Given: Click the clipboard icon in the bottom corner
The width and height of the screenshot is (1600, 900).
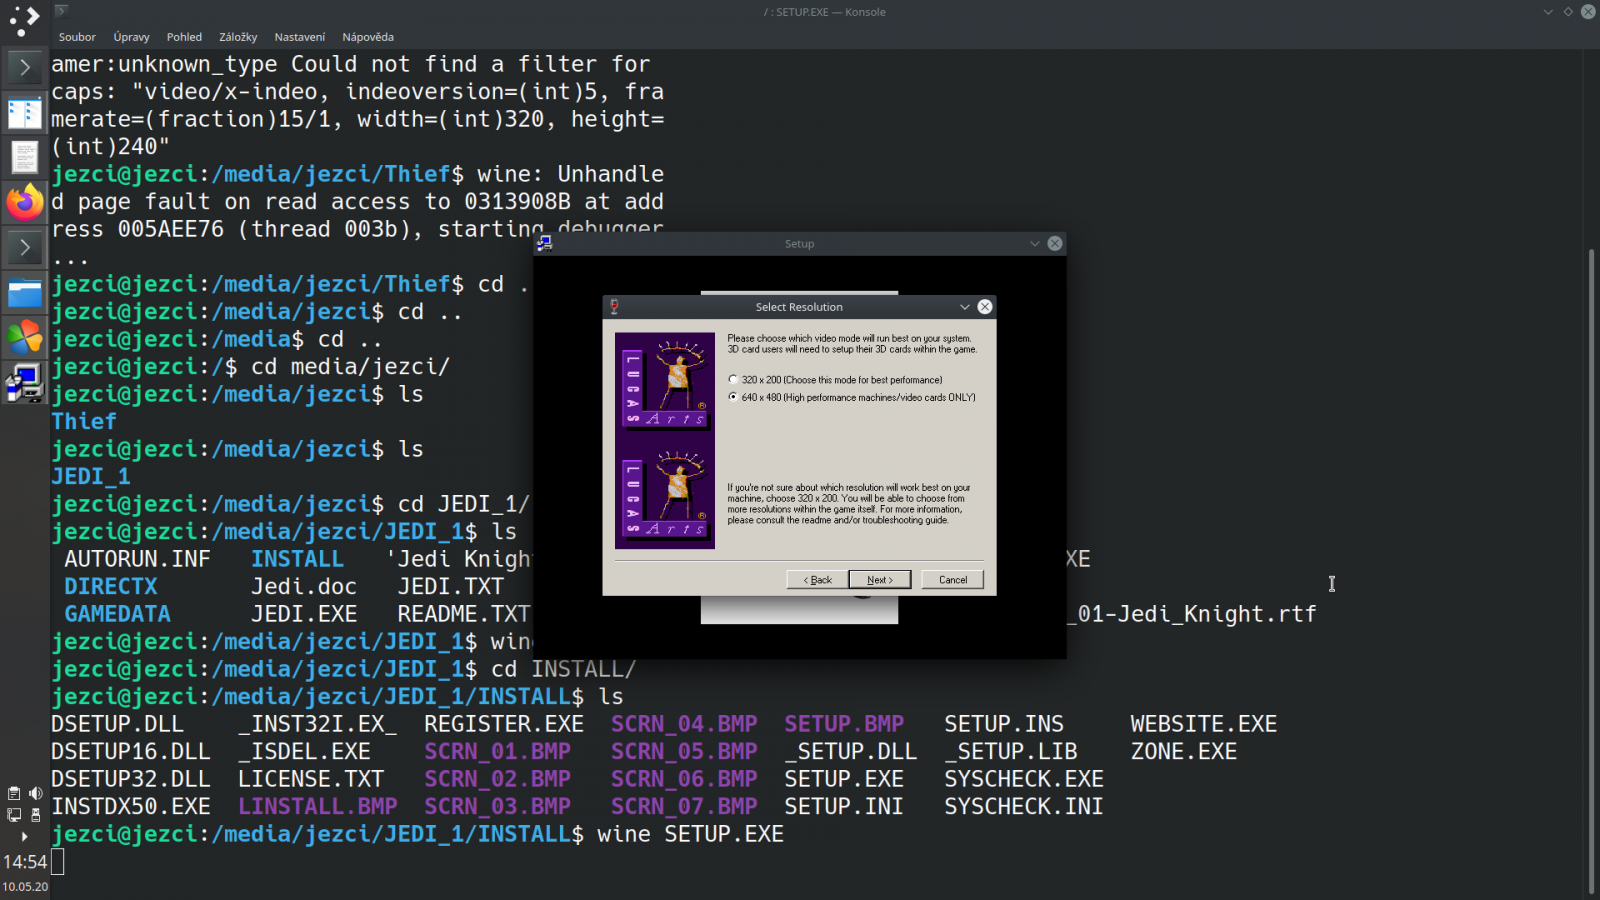Looking at the screenshot, I should (13, 793).
